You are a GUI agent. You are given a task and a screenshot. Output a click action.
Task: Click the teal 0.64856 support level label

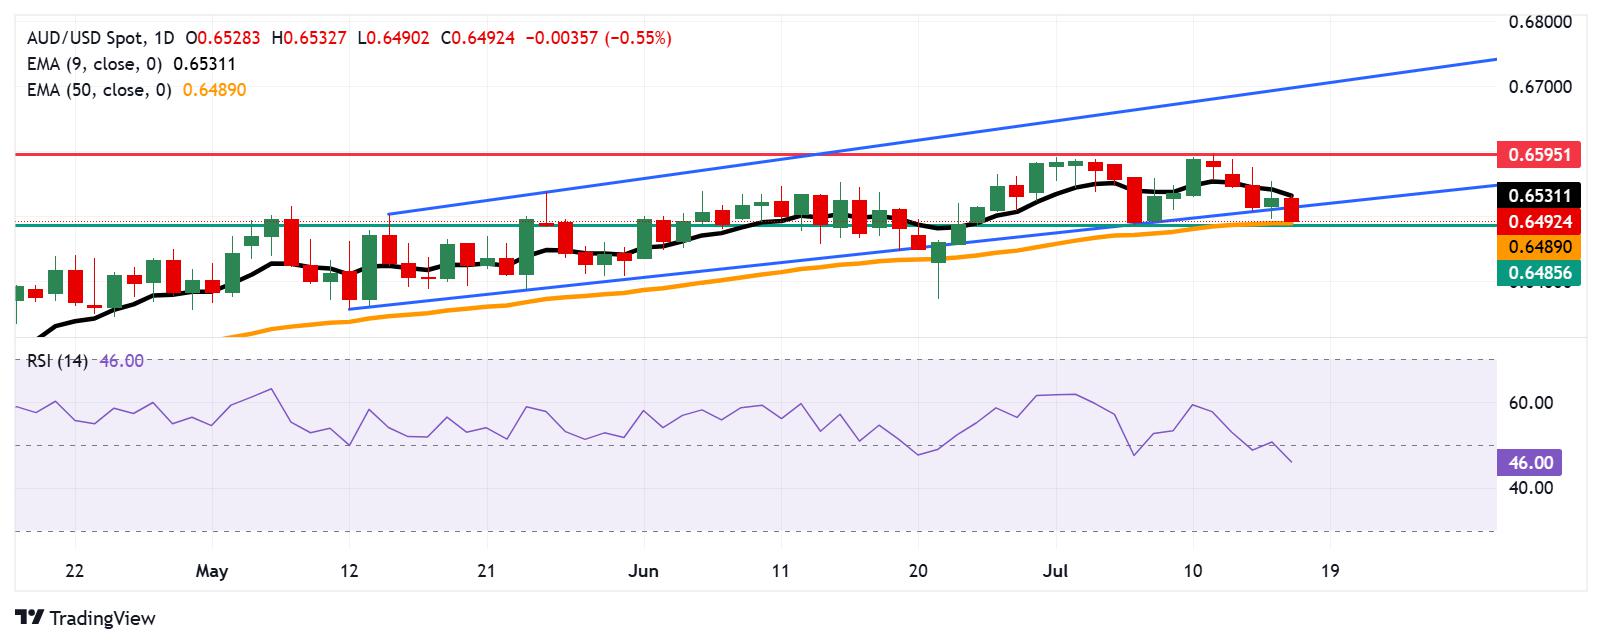point(1539,272)
